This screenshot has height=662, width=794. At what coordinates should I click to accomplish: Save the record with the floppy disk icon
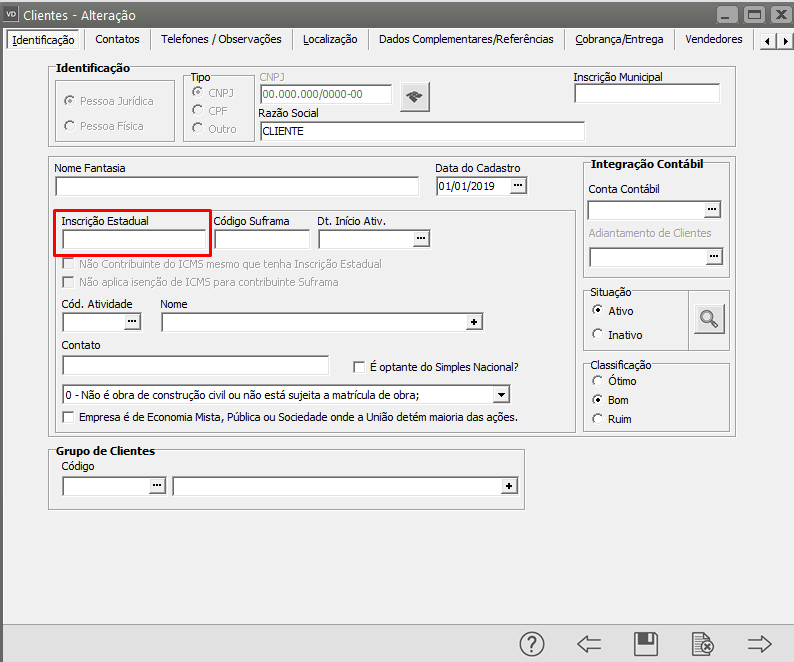click(646, 644)
